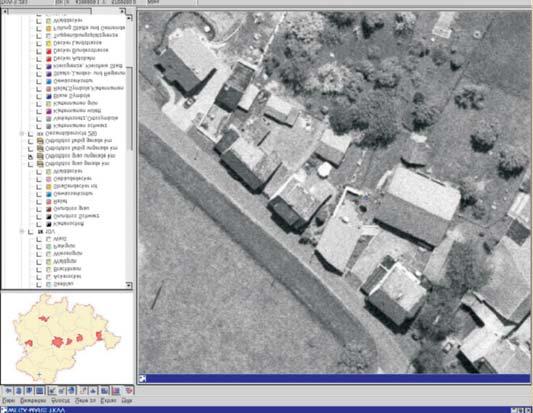Screen dimensions: 533x413
Task: Click the overview map with red regions
Action: tap(67, 338)
